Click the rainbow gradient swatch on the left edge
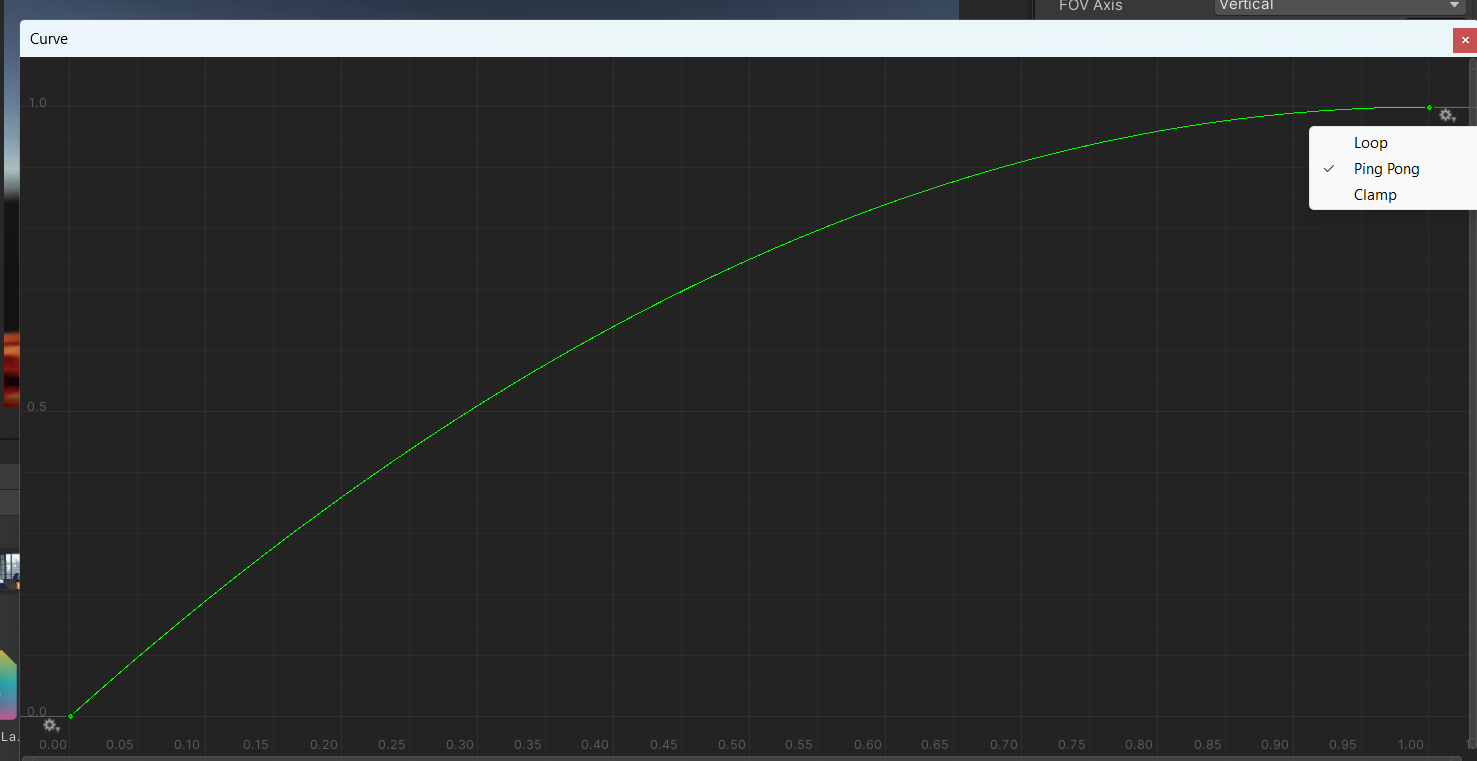The width and height of the screenshot is (1477, 761). tap(9, 685)
